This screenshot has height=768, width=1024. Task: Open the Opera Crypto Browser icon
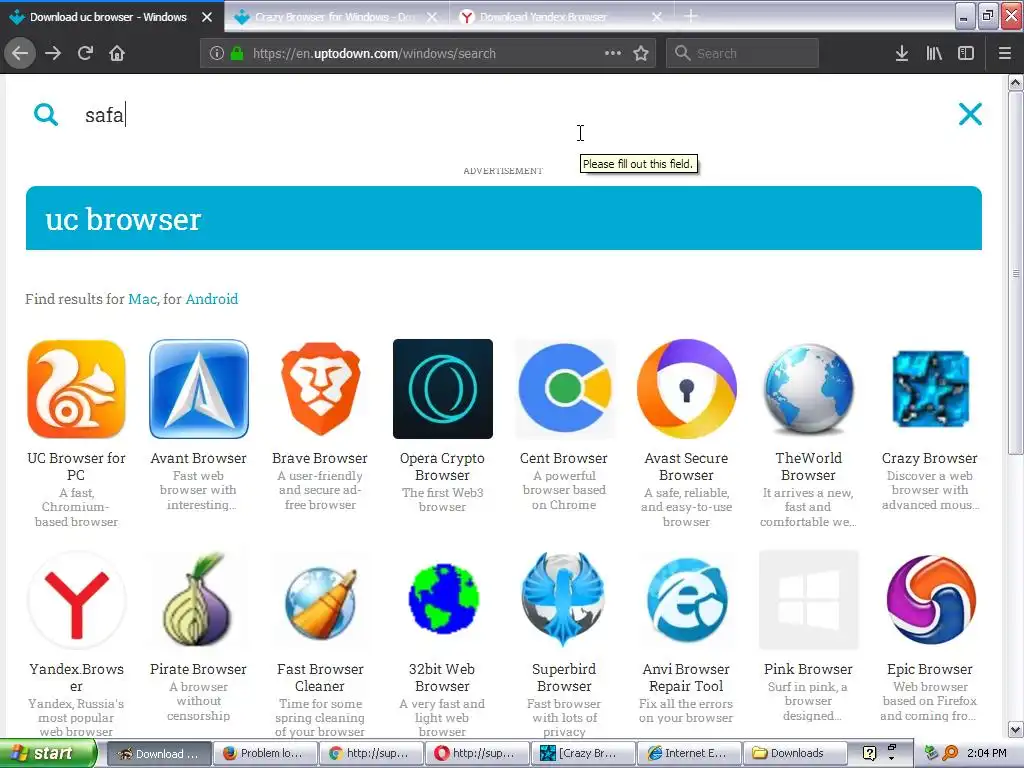443,389
